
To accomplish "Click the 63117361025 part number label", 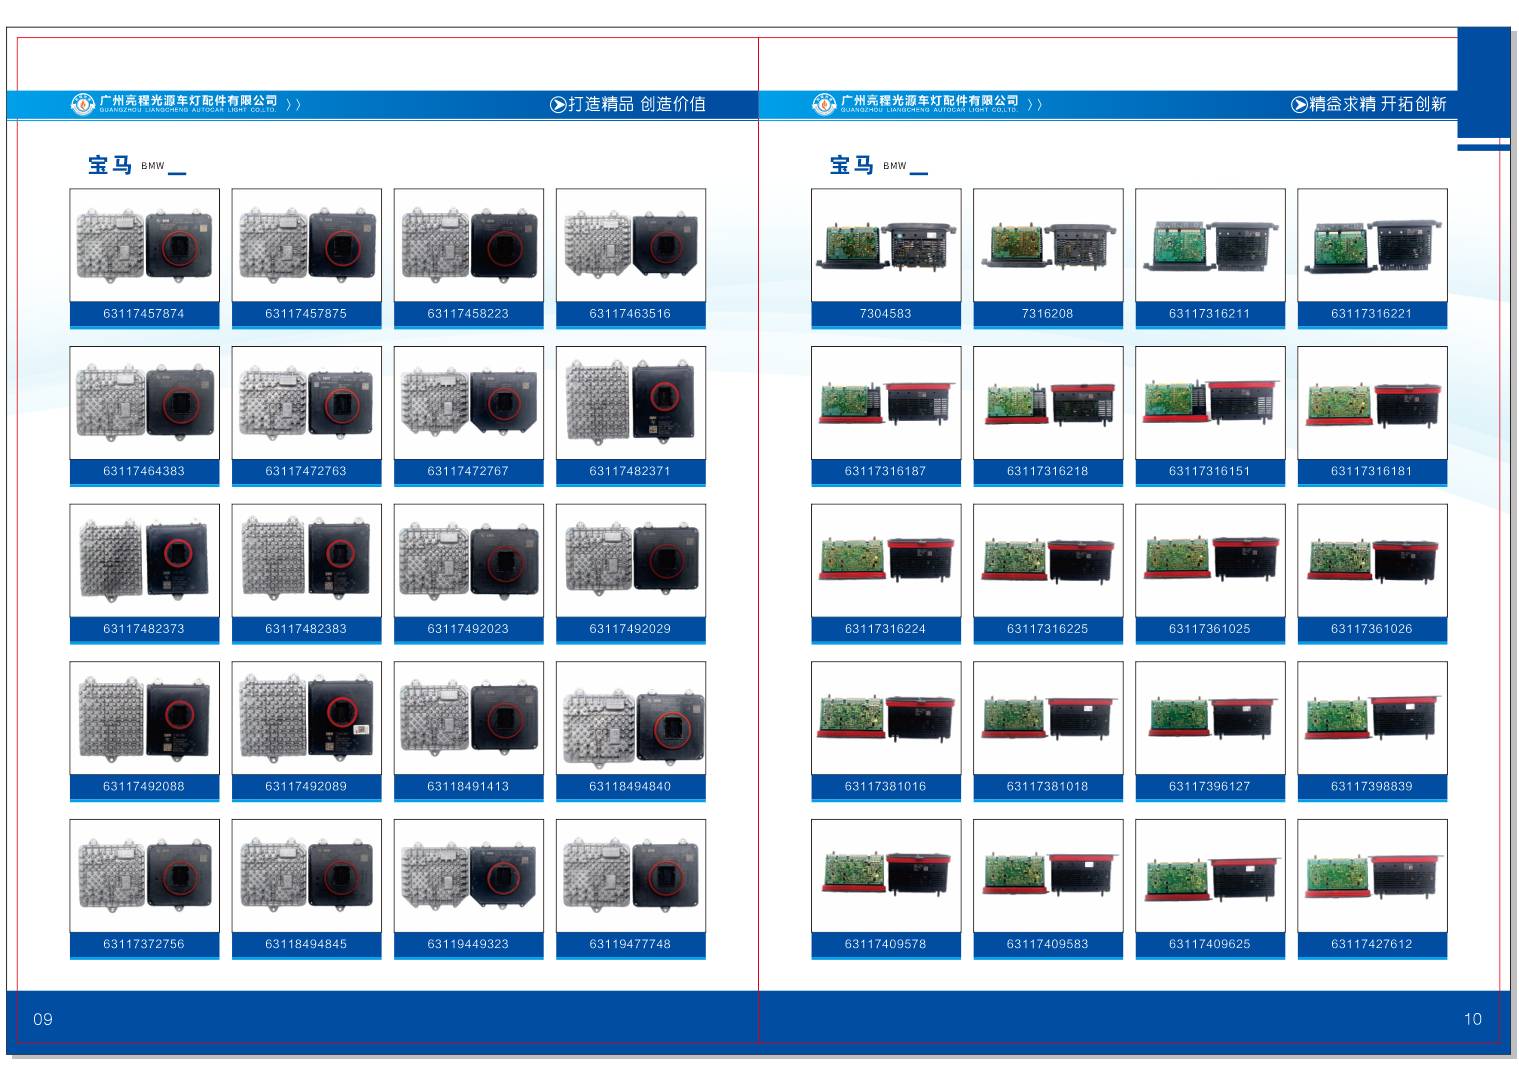I will click(1209, 629).
